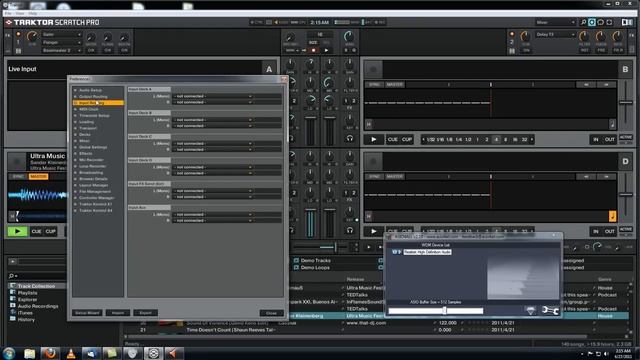Click Close button in Preferences dialog

coord(271,313)
